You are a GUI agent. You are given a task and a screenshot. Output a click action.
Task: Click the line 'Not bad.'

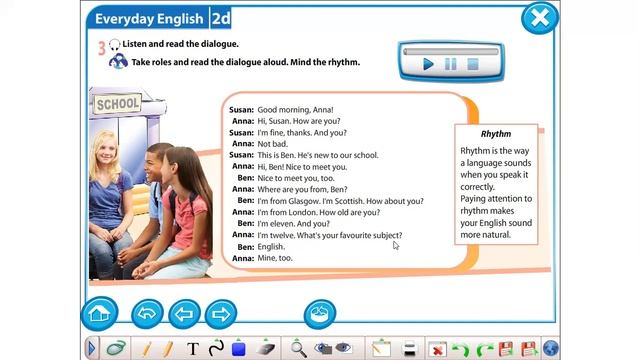272,144
